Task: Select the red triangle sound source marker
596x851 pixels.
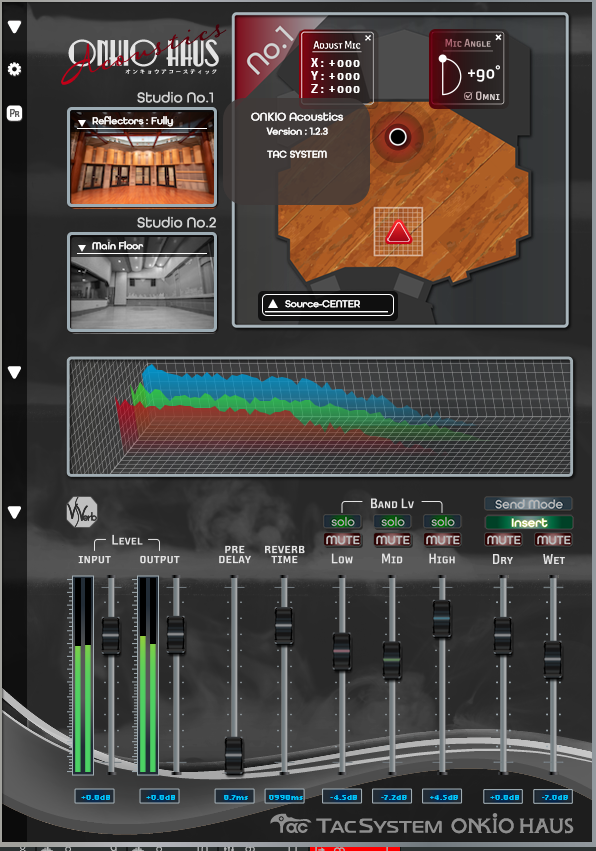Action: click(x=398, y=232)
